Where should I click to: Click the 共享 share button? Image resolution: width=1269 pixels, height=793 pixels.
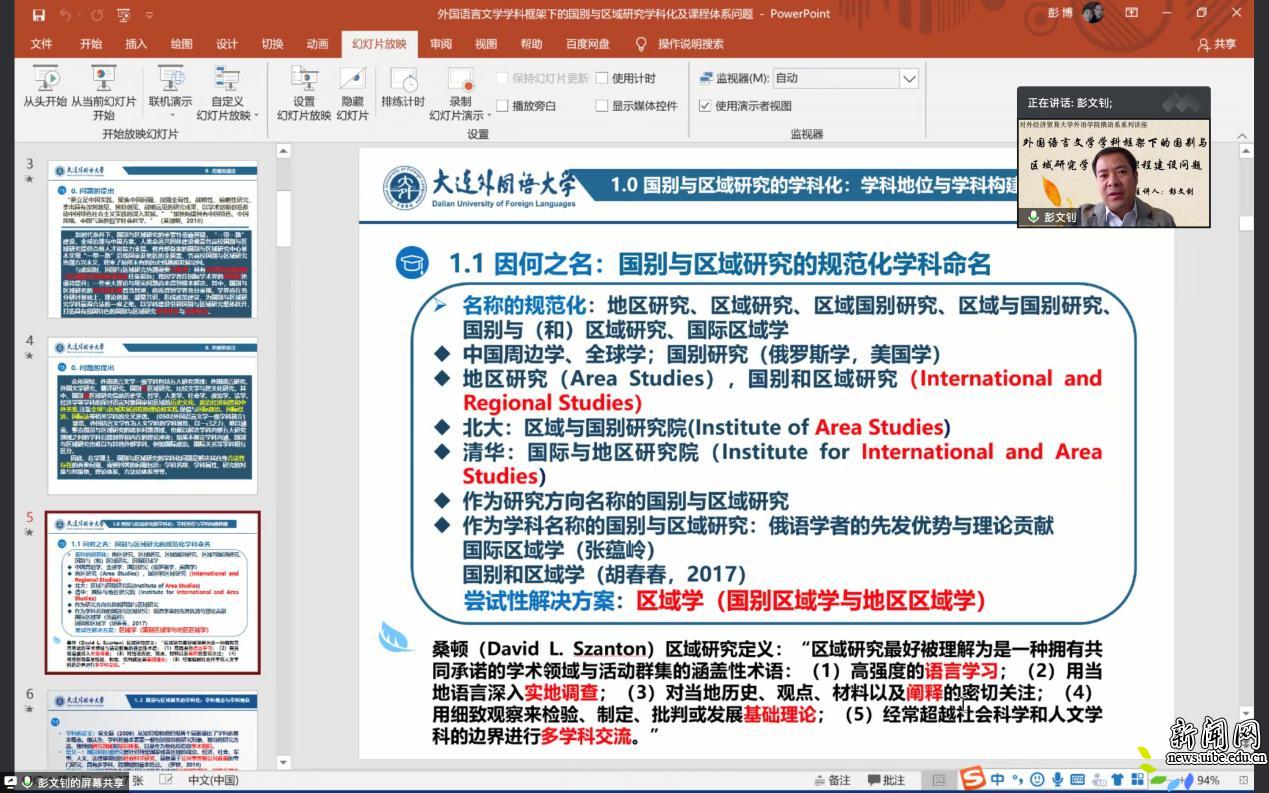[1217, 44]
